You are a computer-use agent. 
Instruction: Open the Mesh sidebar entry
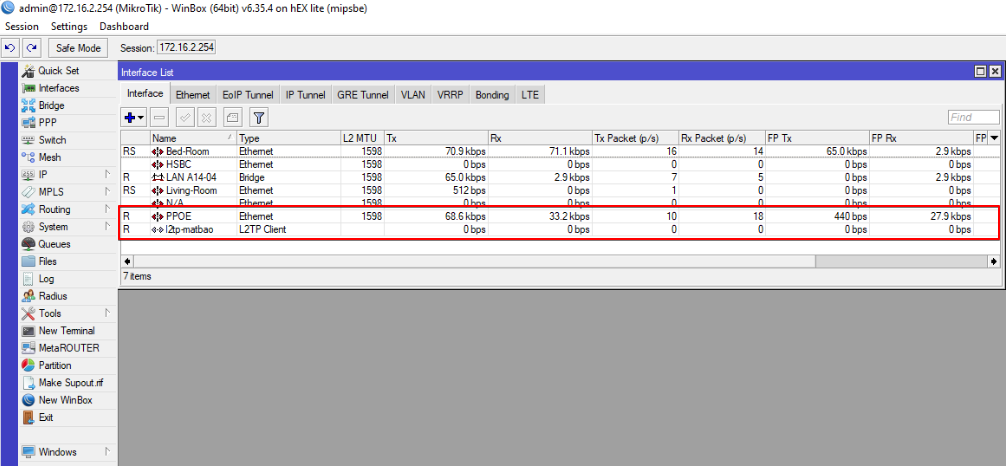50,157
